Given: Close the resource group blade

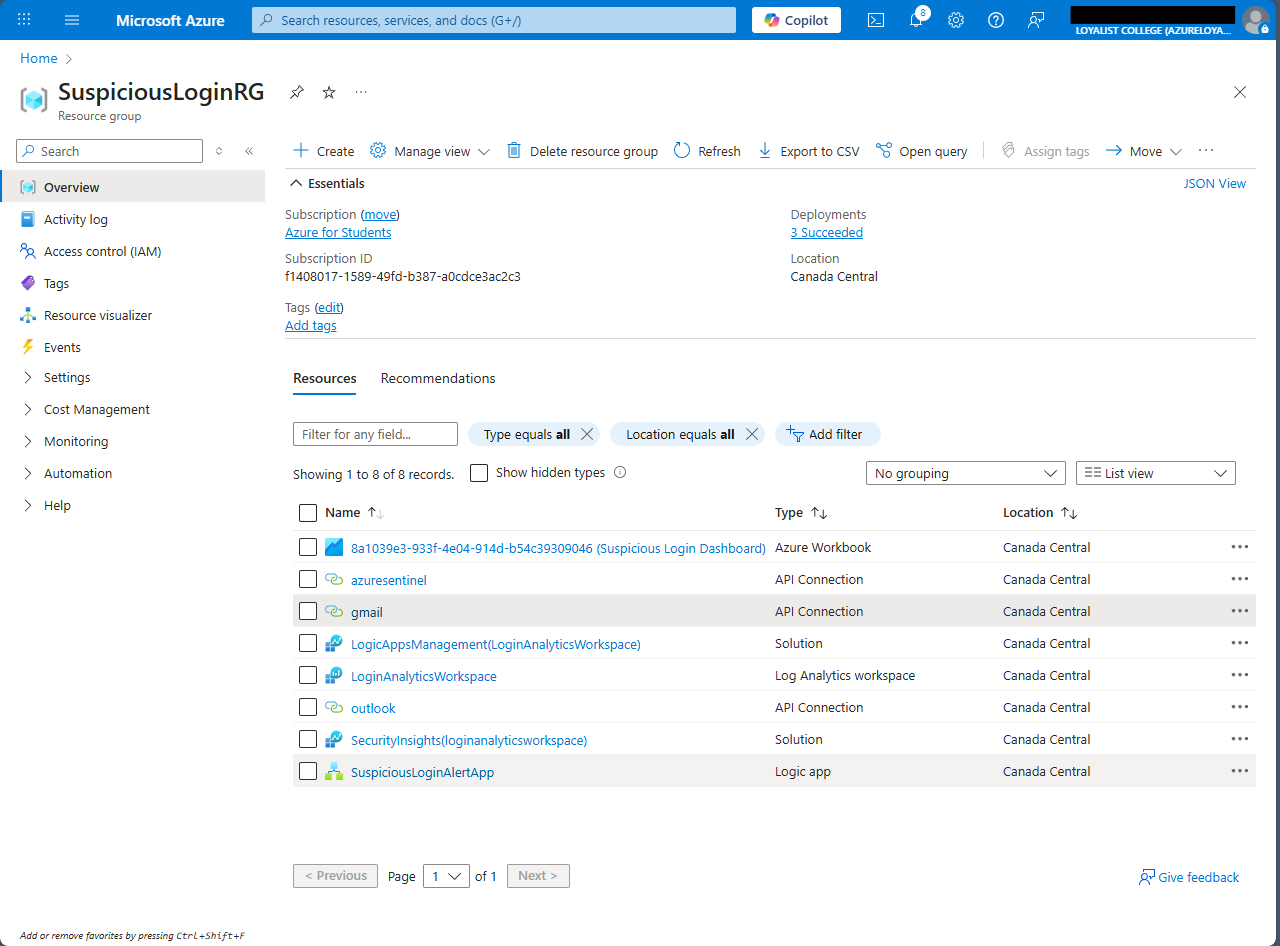Looking at the screenshot, I should point(1240,92).
